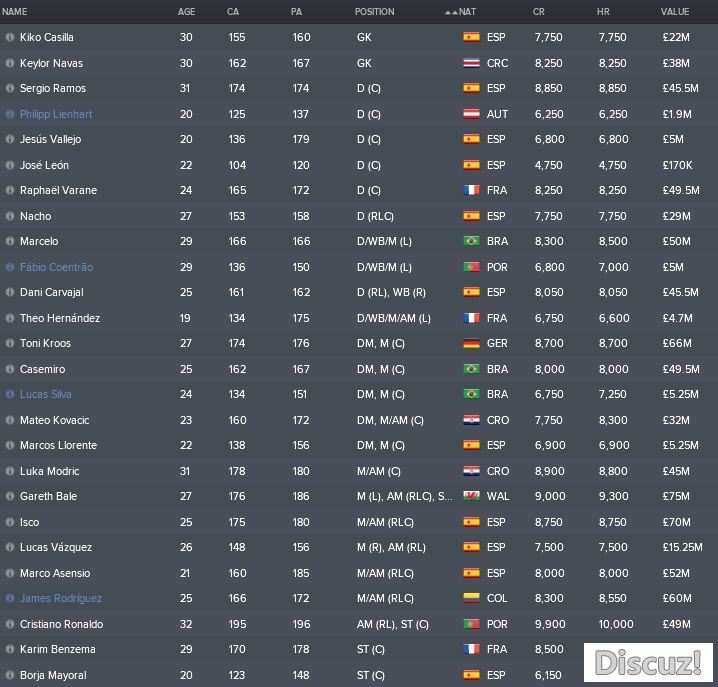This screenshot has height=687, width=718.
Task: Open info icon beside Lucas Vázquez
Action: 10,547
